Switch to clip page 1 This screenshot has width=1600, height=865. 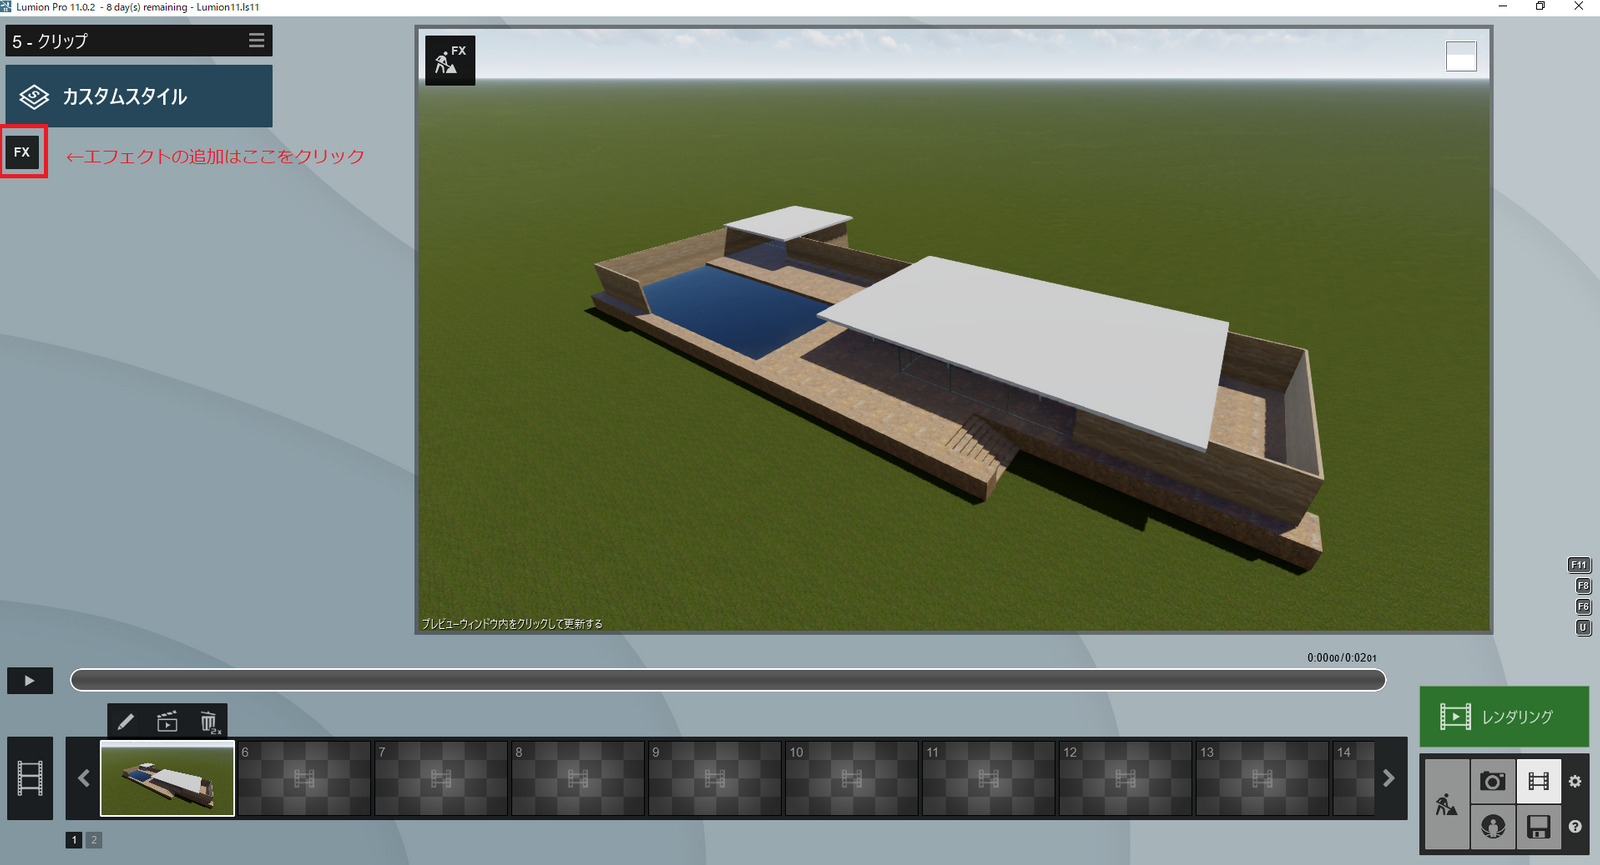pyautogui.click(x=75, y=840)
